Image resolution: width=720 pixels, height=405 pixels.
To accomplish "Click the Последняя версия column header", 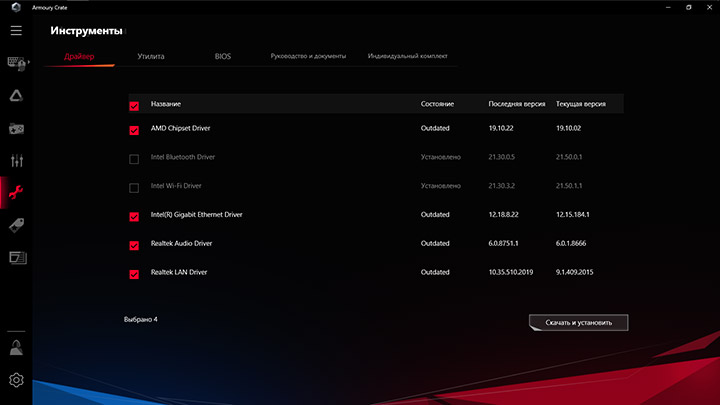I will [517, 104].
